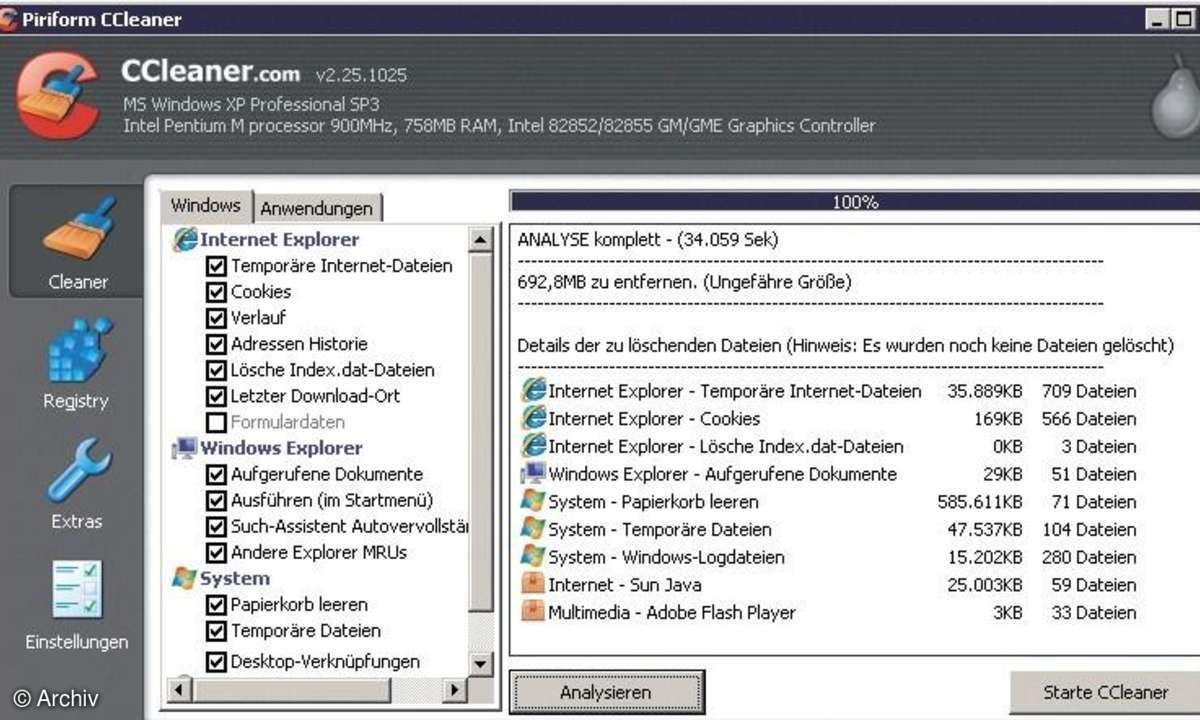Click icon of Internet Explorer Cookies result
Viewport: 1200px width, 720px height.
click(x=533, y=418)
